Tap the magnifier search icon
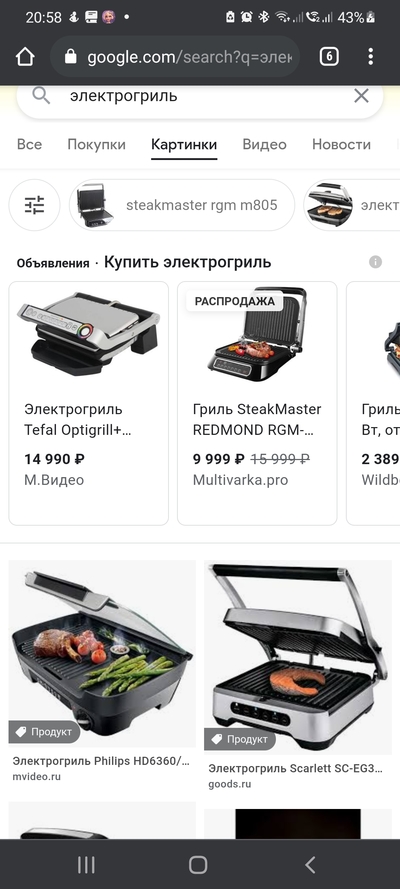This screenshot has width=400, height=889. click(x=41, y=96)
